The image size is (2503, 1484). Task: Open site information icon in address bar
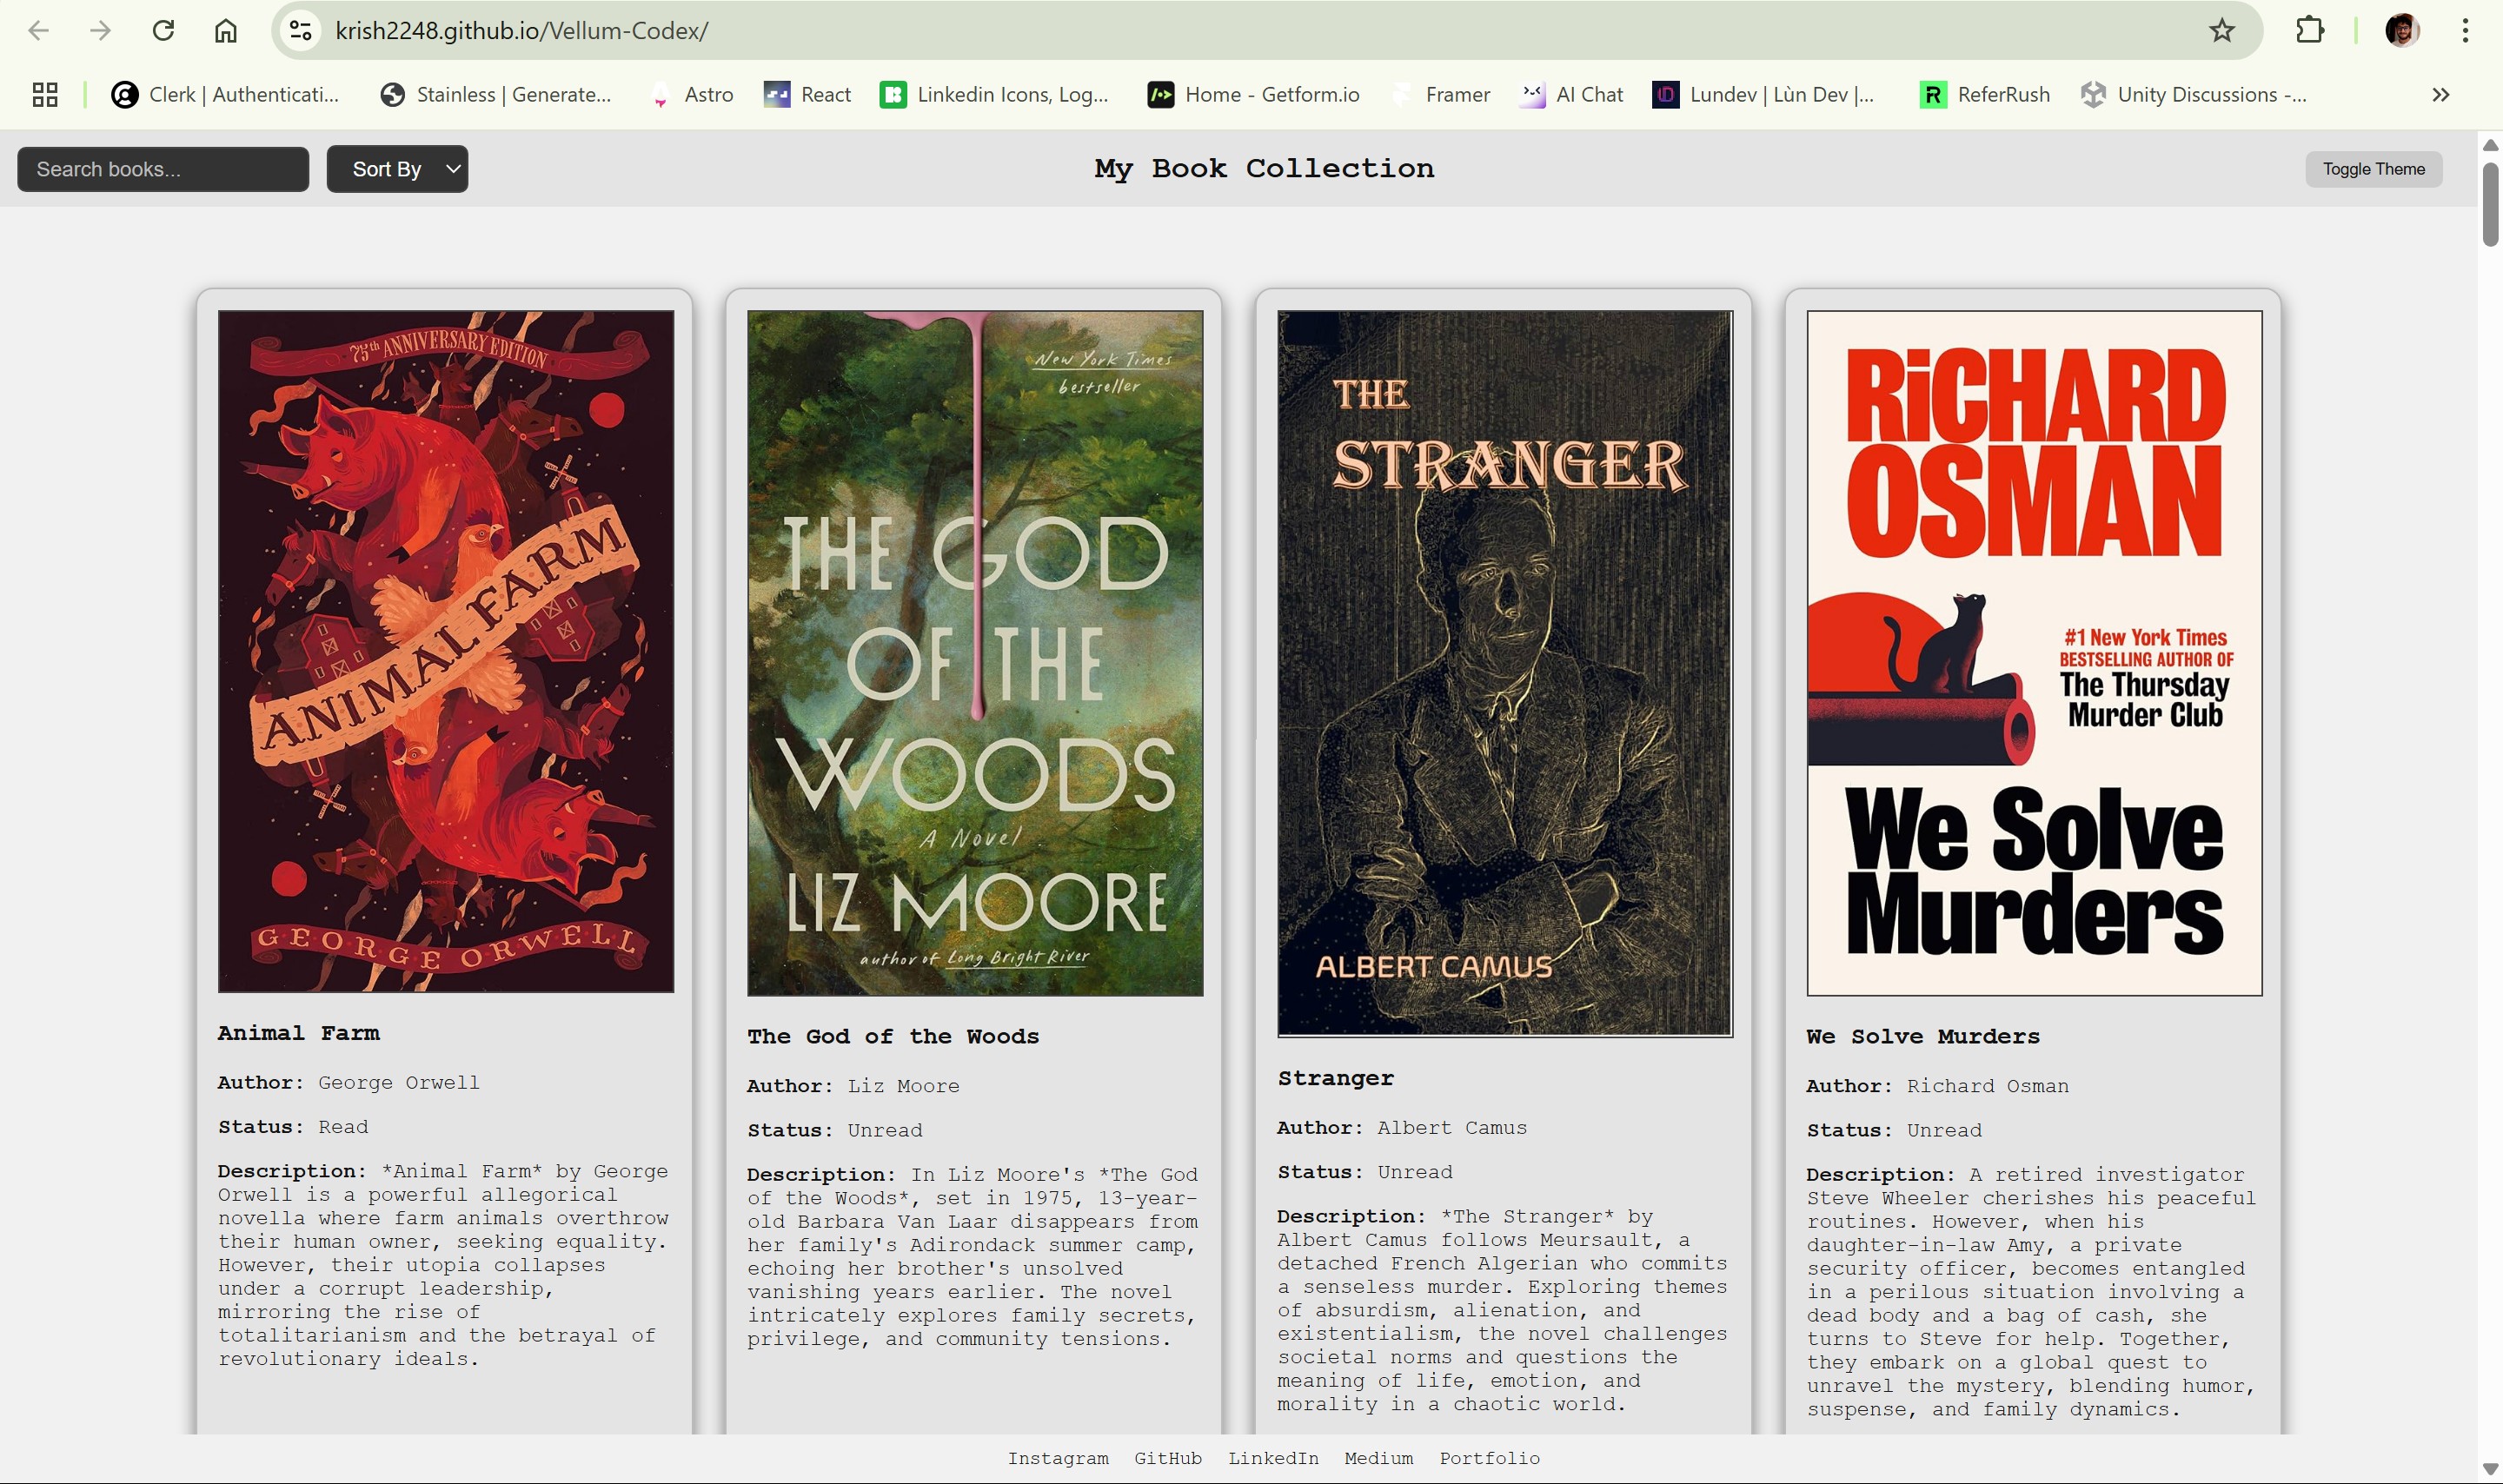pos(301,31)
